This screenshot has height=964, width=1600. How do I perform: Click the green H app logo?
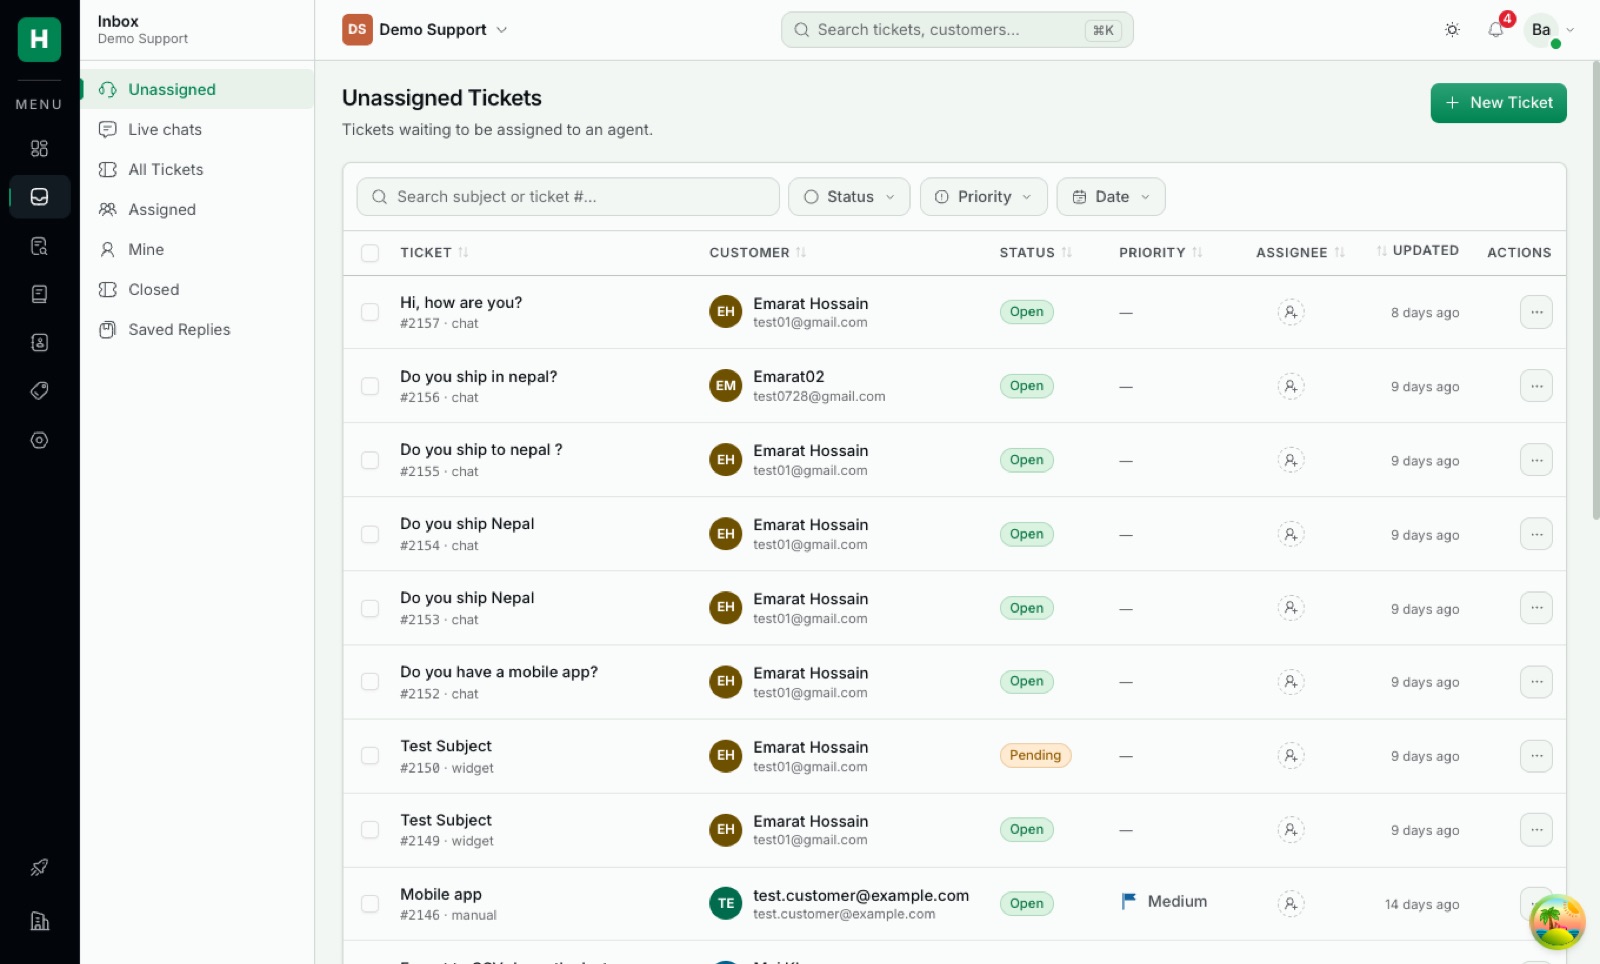pyautogui.click(x=39, y=39)
